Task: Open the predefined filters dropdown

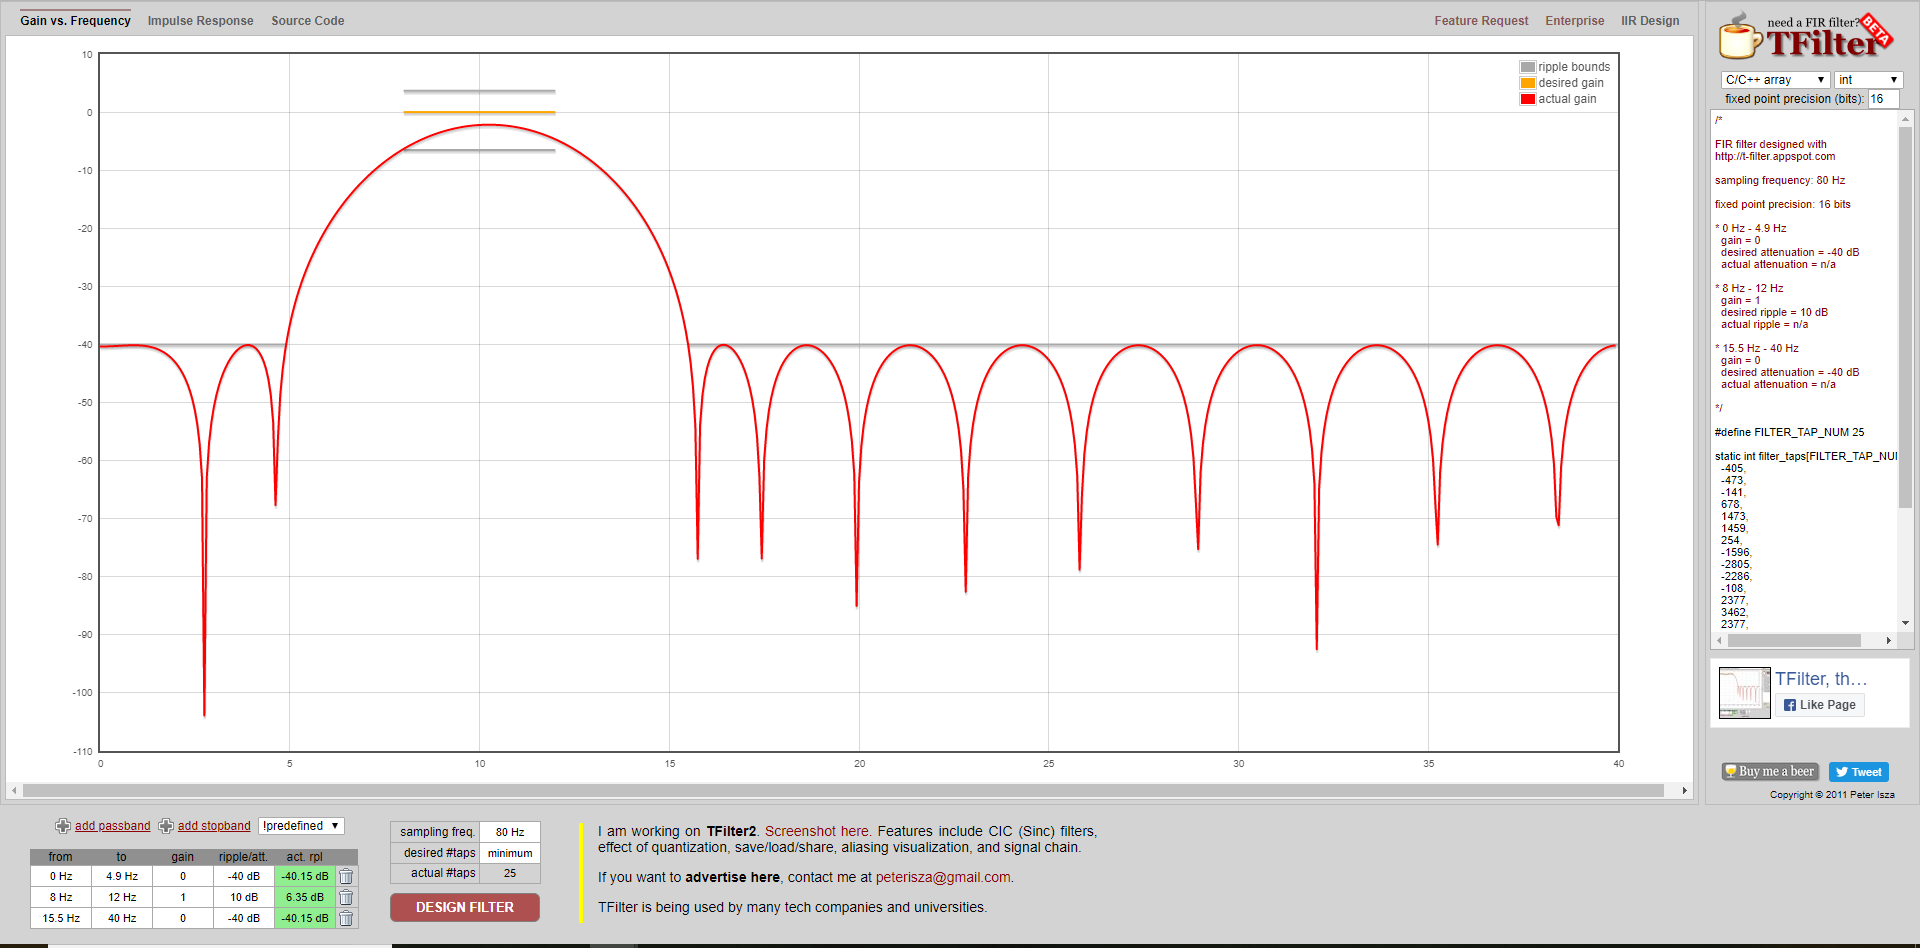Action: coord(301,826)
